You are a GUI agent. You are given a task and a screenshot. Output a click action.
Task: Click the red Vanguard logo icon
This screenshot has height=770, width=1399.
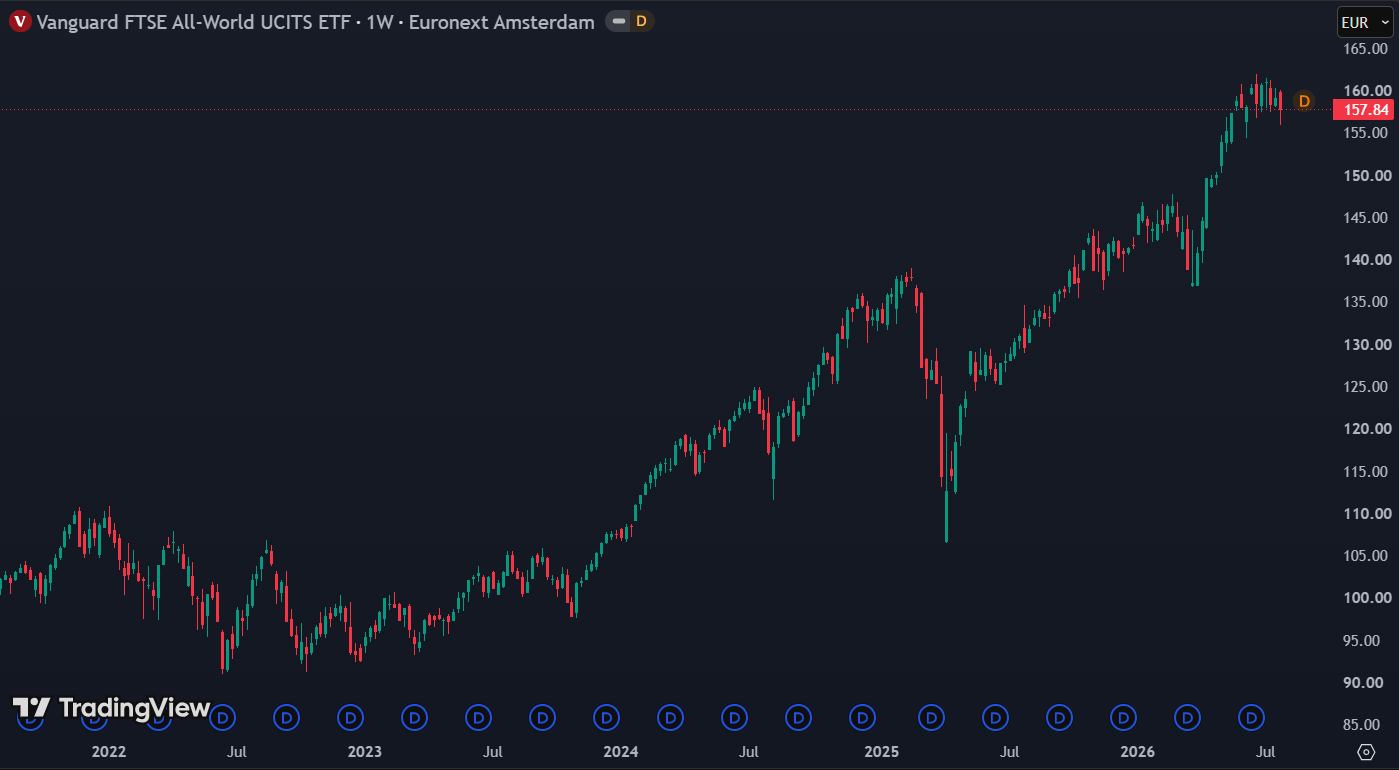click(20, 21)
